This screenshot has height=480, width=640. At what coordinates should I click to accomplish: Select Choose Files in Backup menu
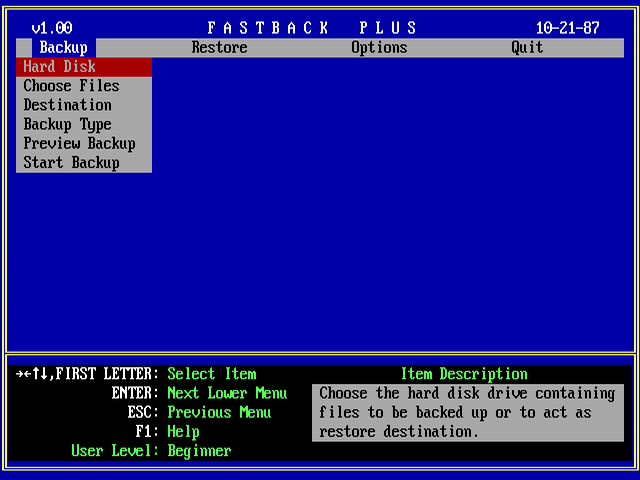pos(84,86)
